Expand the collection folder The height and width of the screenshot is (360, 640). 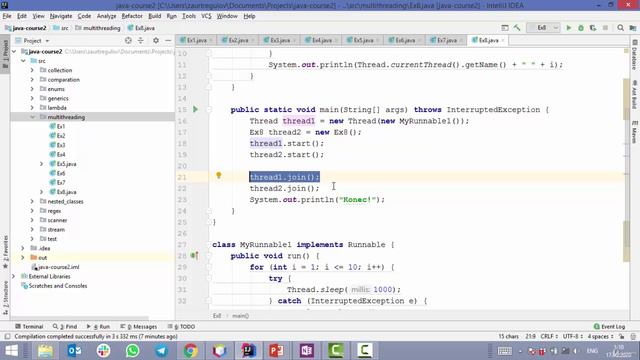pos(32,70)
